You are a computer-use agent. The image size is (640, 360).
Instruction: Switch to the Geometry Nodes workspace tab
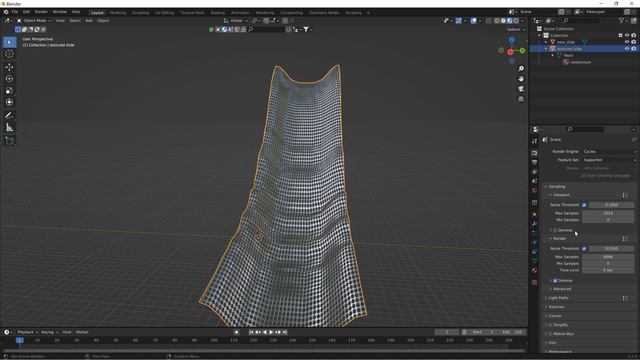(x=324, y=13)
